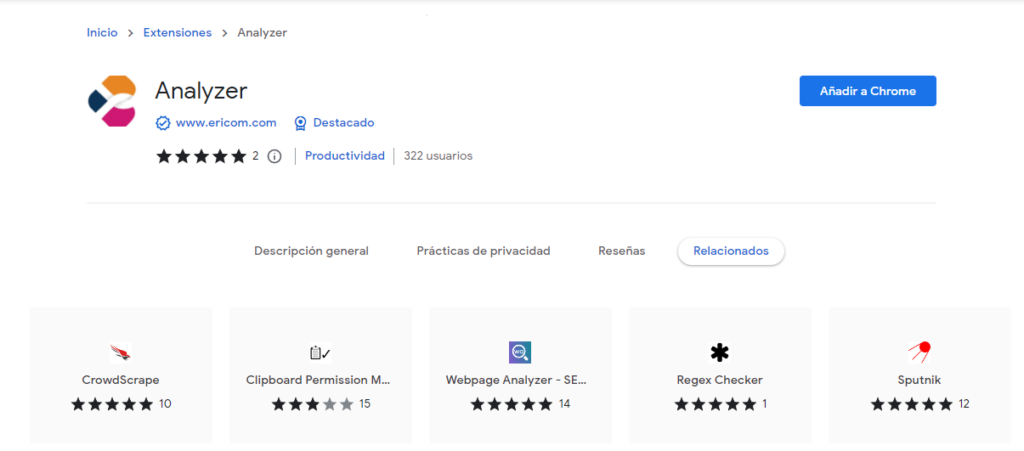Click Webpage Analyzer's rating count 14
The image size is (1024, 451).
point(564,404)
